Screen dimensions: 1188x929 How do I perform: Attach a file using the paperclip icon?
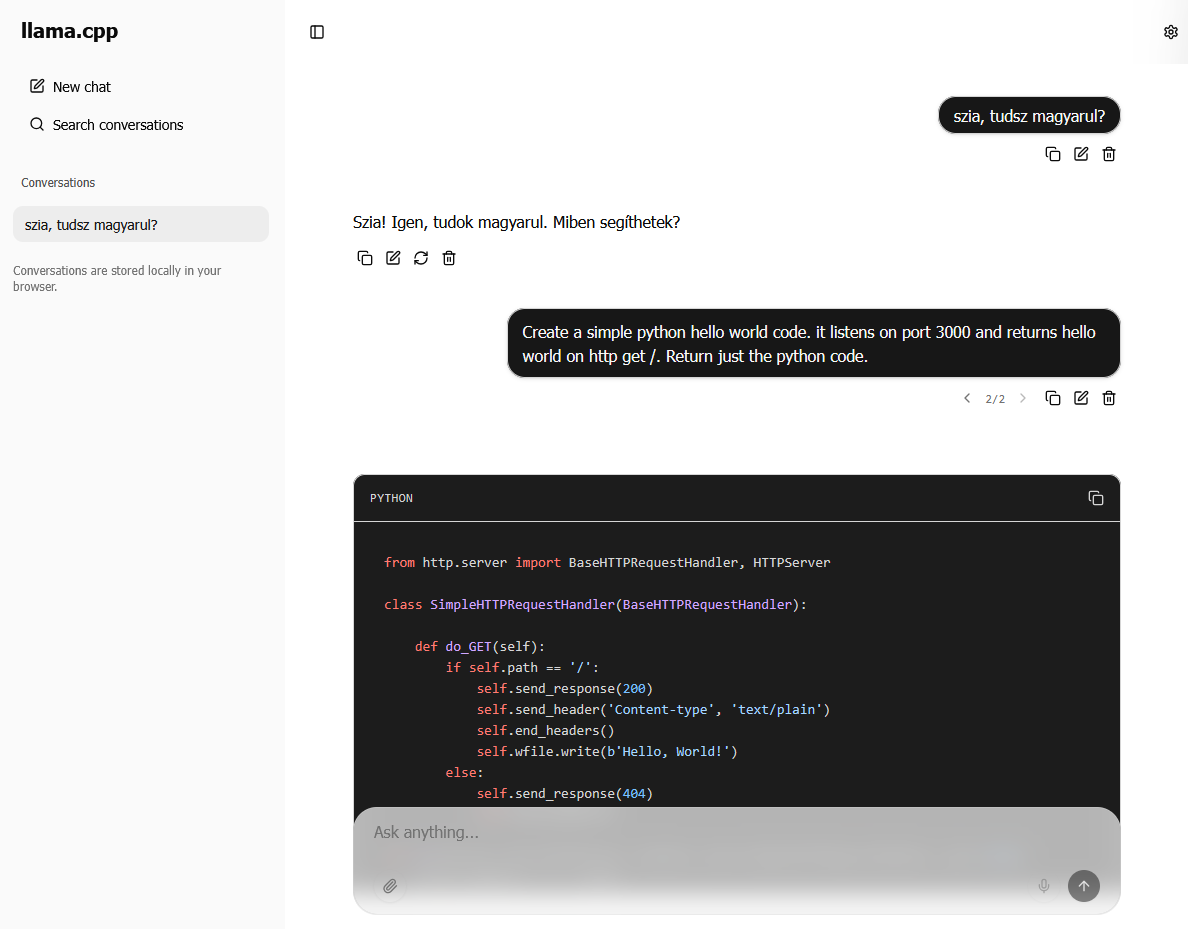391,886
